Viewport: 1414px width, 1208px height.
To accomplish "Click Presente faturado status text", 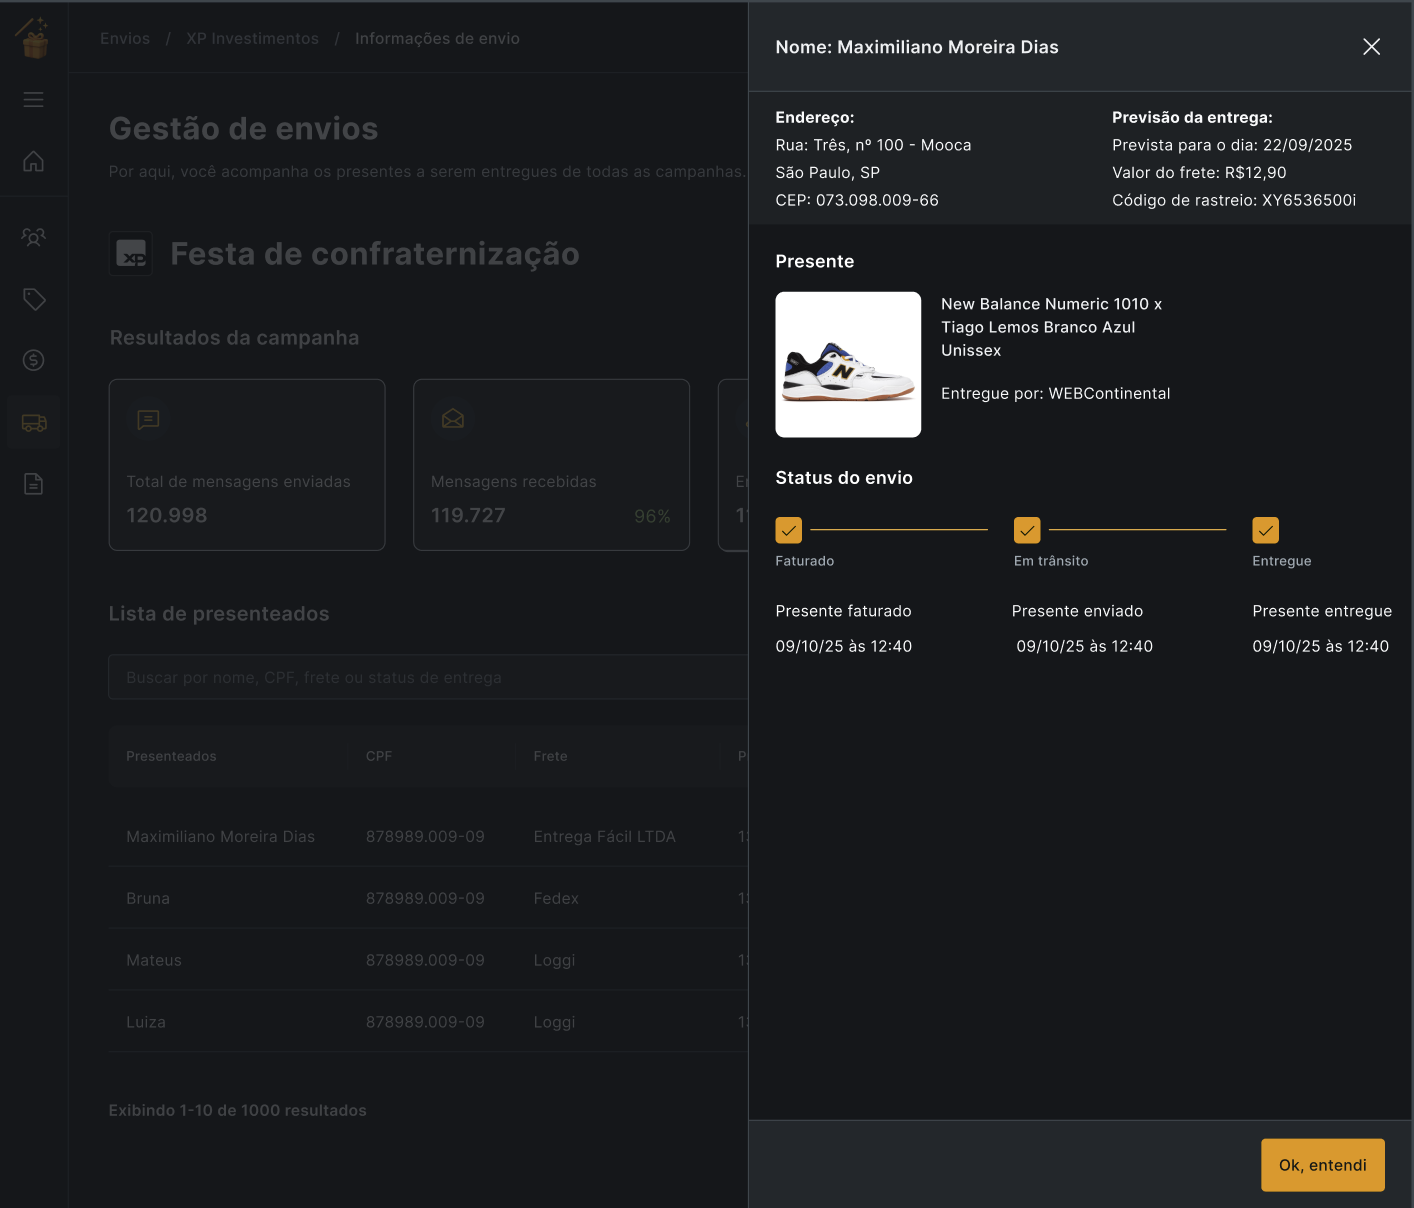I will (x=843, y=611).
